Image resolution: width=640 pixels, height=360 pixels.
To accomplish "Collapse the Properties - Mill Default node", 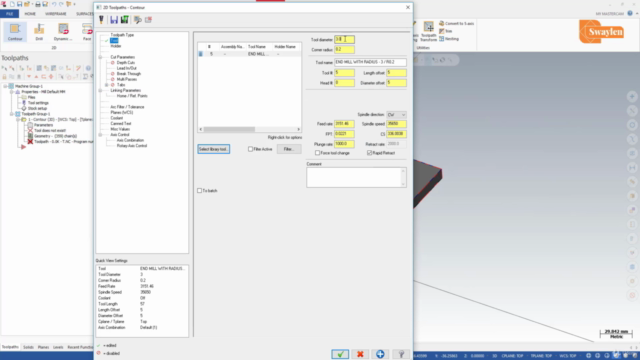I will pyautogui.click(x=11, y=92).
